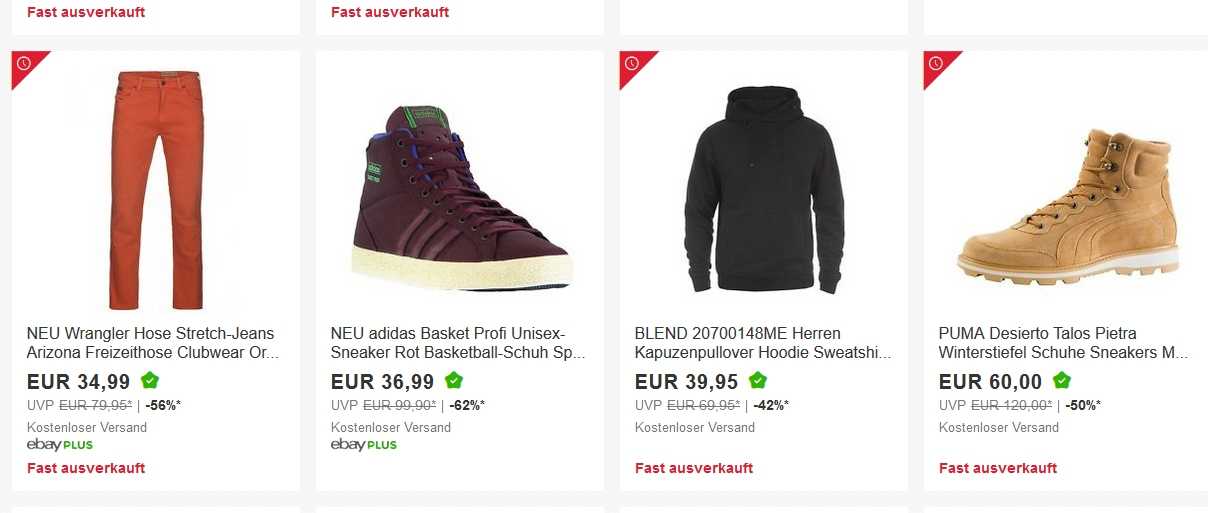Click green verified badge next to EUR 60,00
Image resolution: width=1208 pixels, height=513 pixels.
tap(1062, 380)
